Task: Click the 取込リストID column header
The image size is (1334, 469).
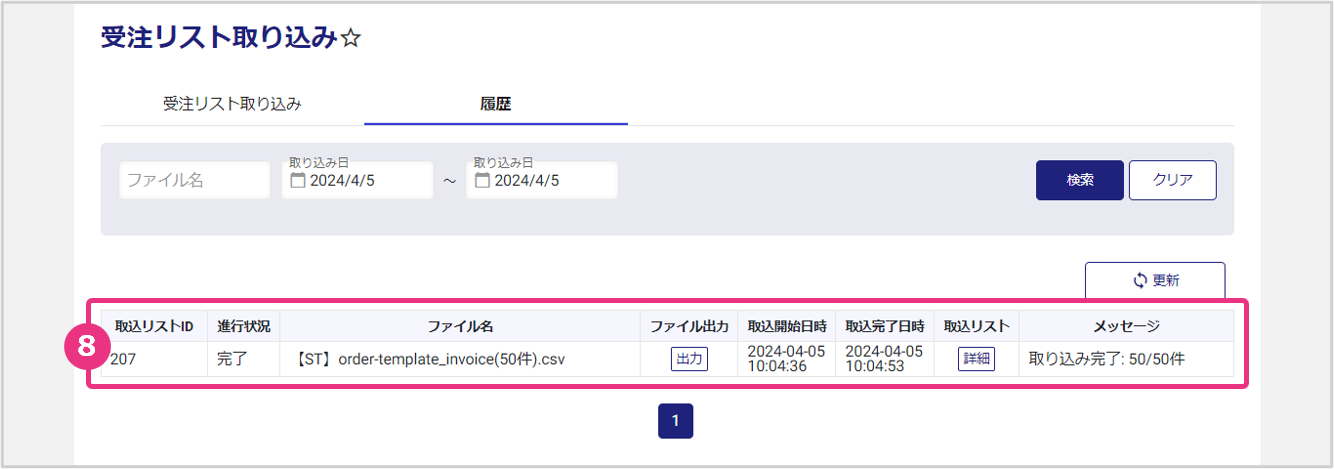Action: (154, 326)
